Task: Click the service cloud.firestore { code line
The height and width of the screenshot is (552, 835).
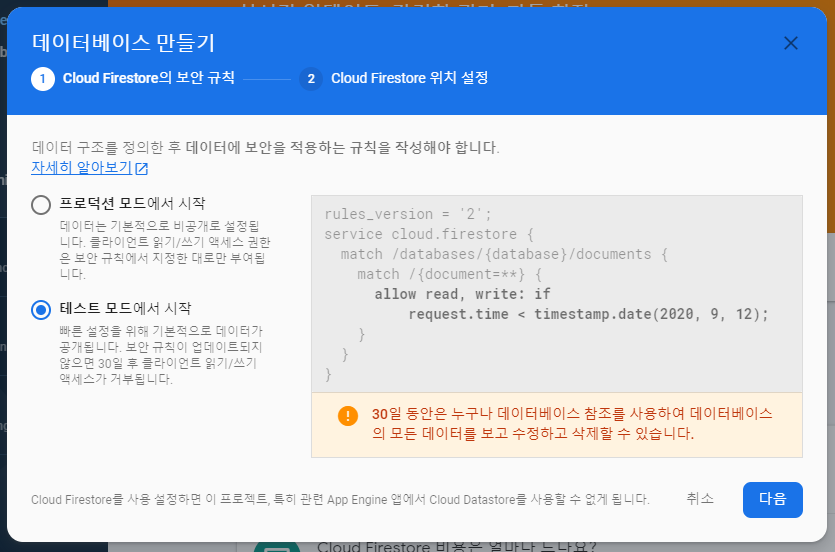Action: point(429,234)
